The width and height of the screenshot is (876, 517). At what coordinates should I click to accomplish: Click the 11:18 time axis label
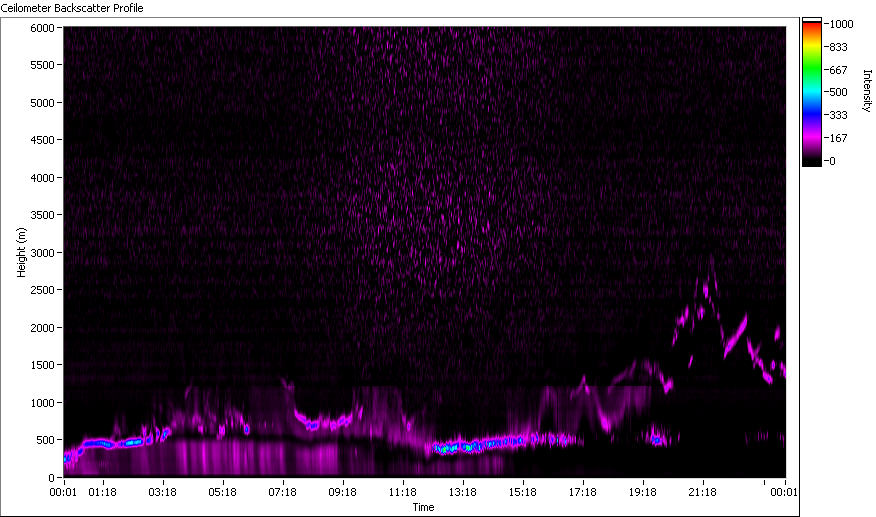click(403, 492)
